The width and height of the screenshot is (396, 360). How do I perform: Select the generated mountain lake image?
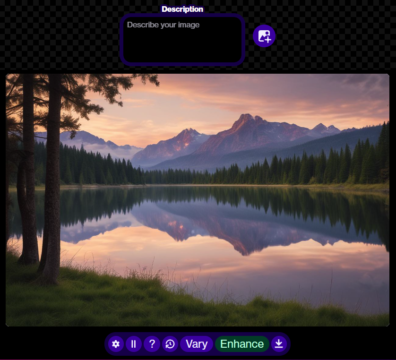[x=197, y=200]
